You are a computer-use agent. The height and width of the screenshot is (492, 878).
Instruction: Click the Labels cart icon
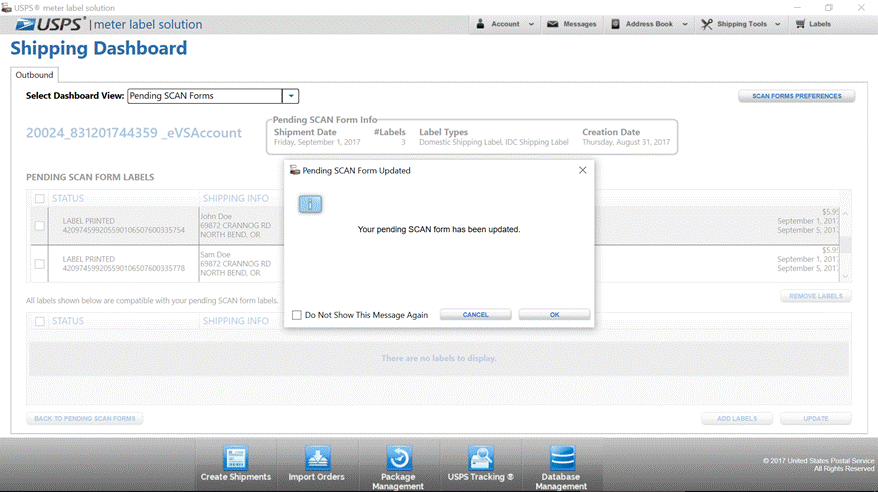click(800, 24)
